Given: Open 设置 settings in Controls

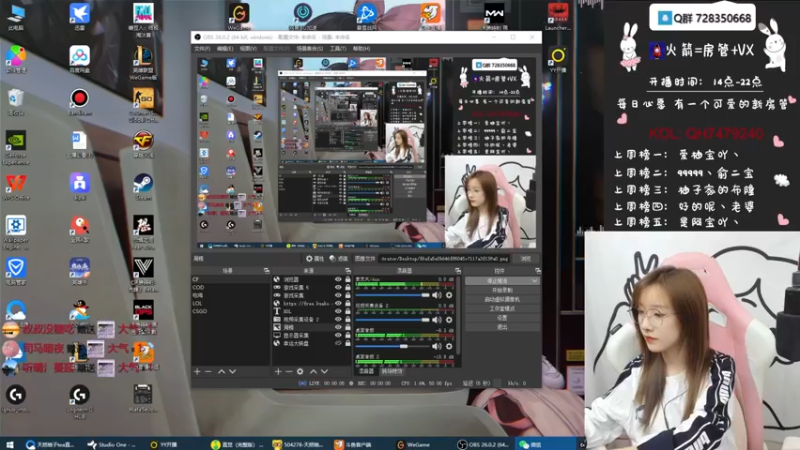Looking at the screenshot, I should (x=502, y=318).
